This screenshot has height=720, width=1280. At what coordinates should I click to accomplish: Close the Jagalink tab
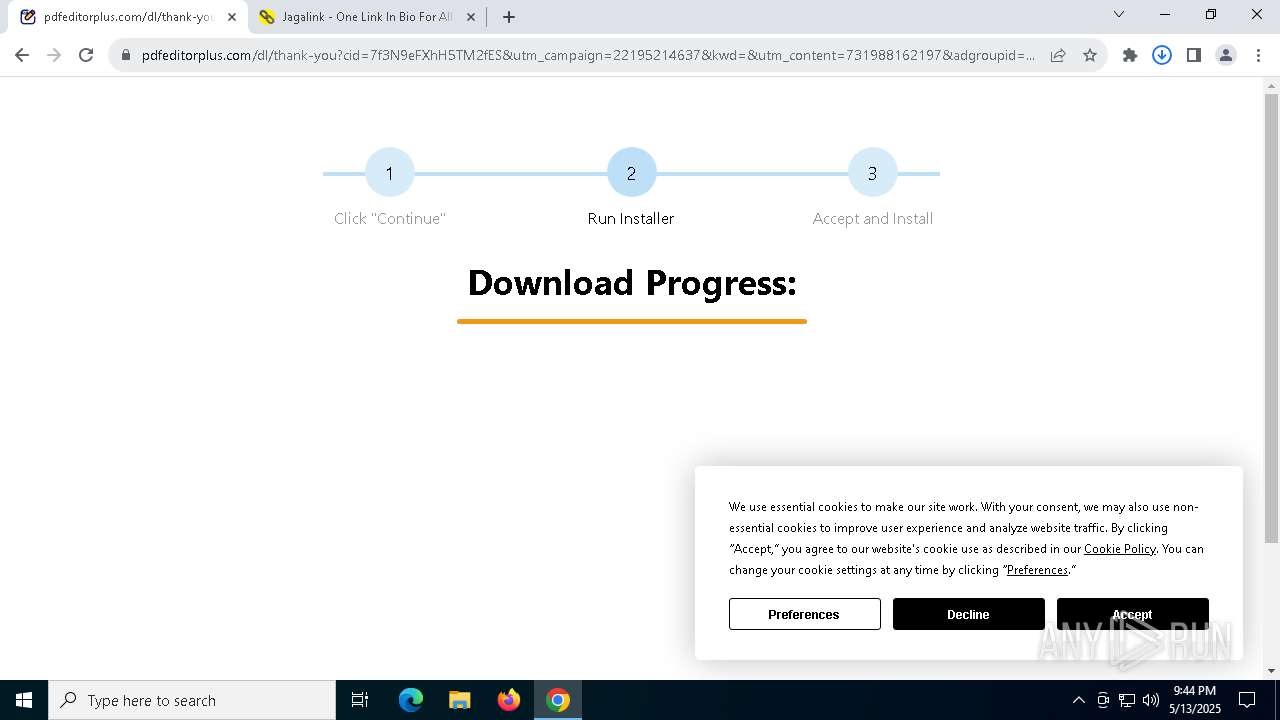tap(471, 17)
